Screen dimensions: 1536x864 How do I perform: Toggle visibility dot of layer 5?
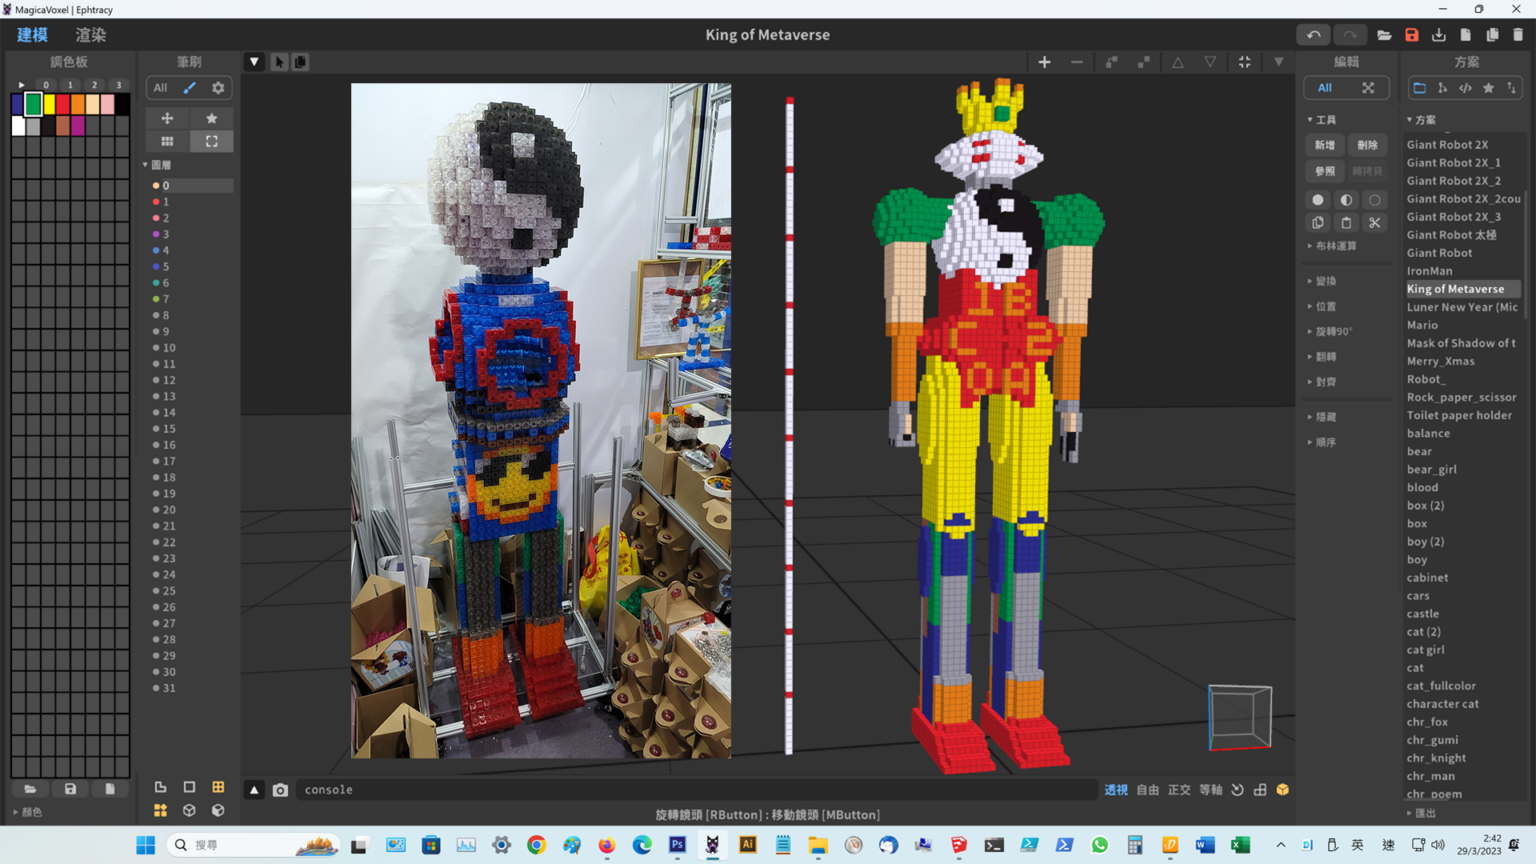pos(156,267)
